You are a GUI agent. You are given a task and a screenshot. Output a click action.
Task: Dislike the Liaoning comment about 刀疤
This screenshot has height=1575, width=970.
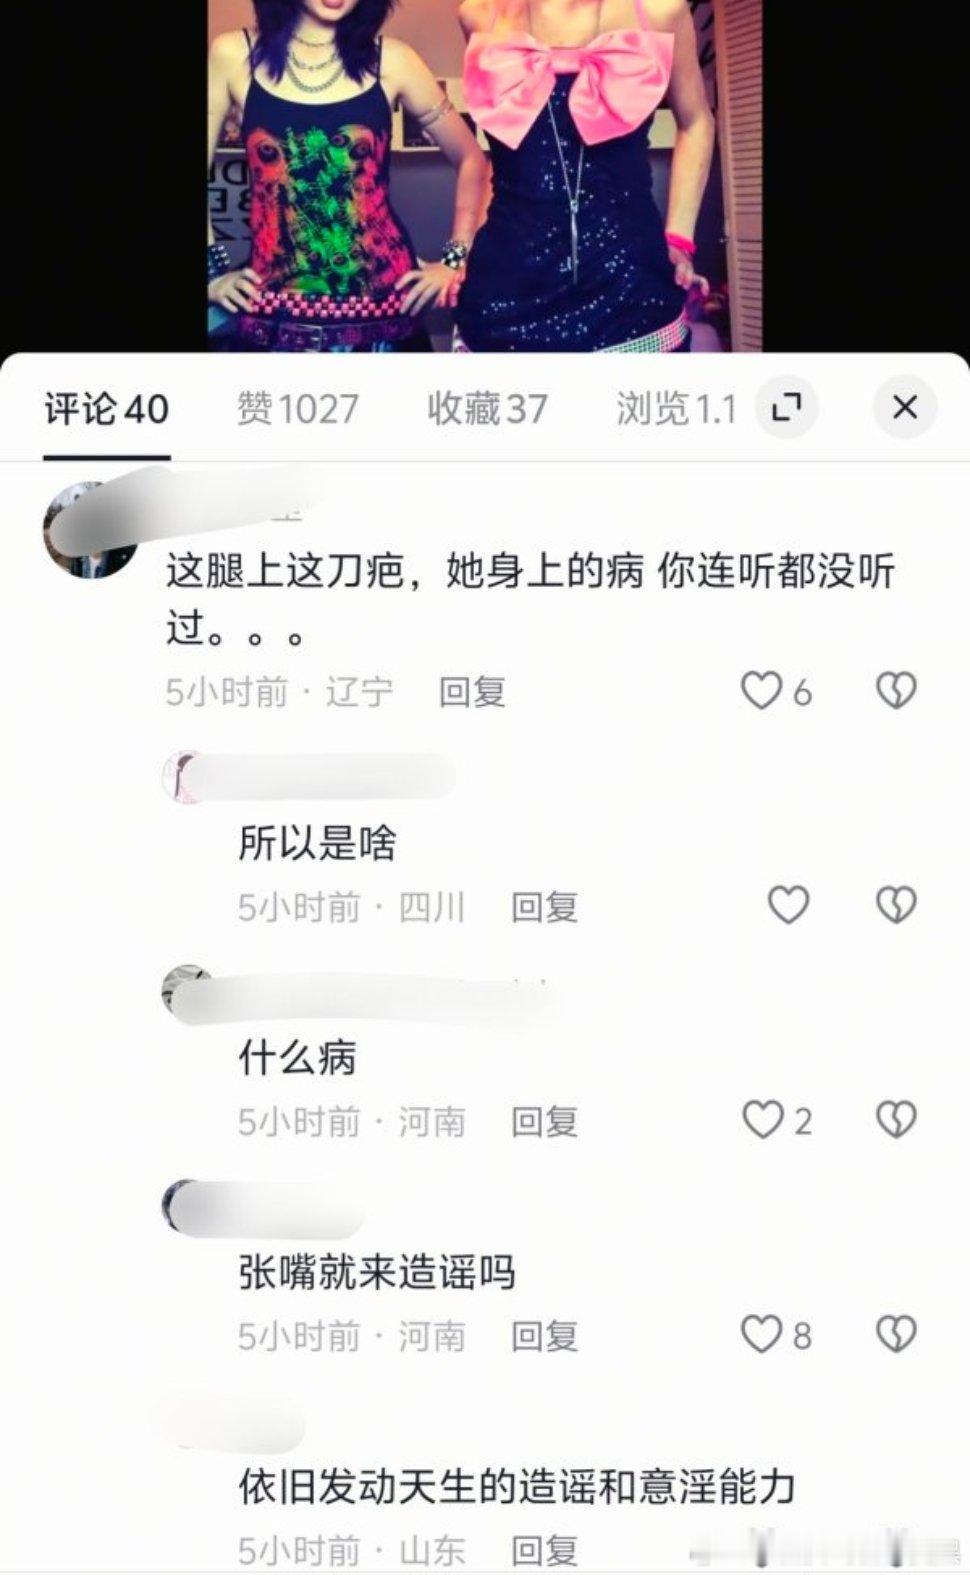896,691
